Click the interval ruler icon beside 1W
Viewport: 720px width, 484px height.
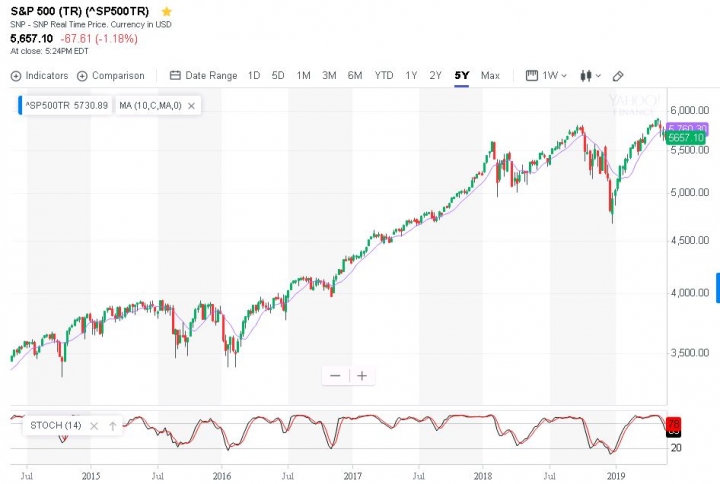(532, 76)
